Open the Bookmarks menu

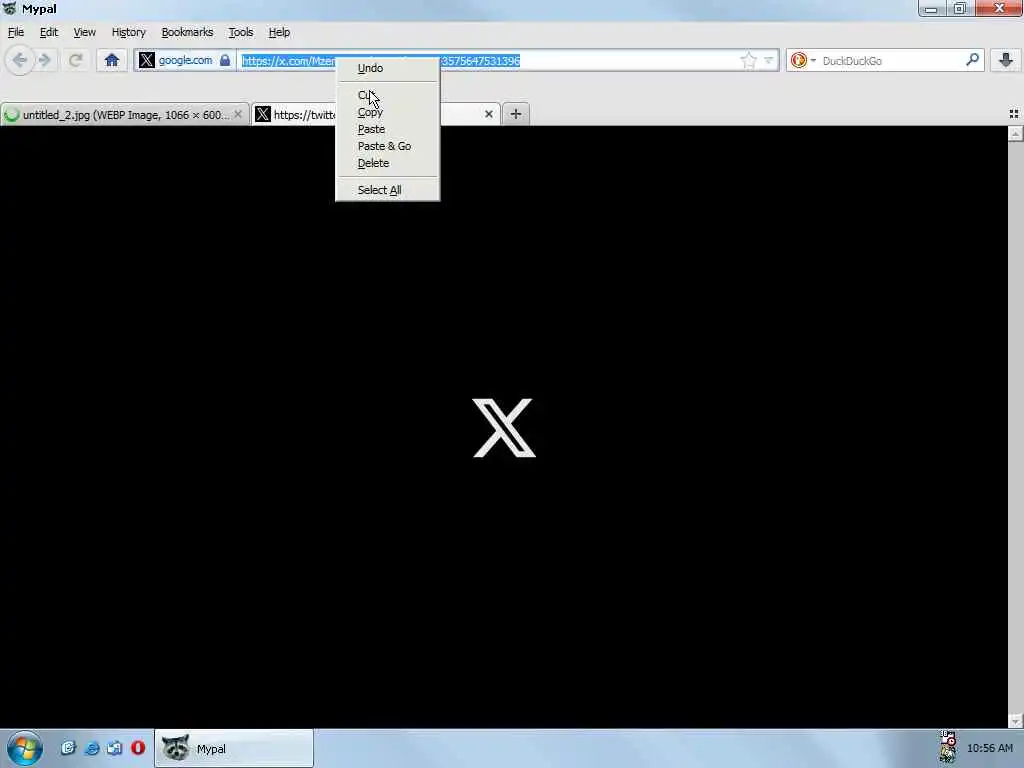coord(187,32)
